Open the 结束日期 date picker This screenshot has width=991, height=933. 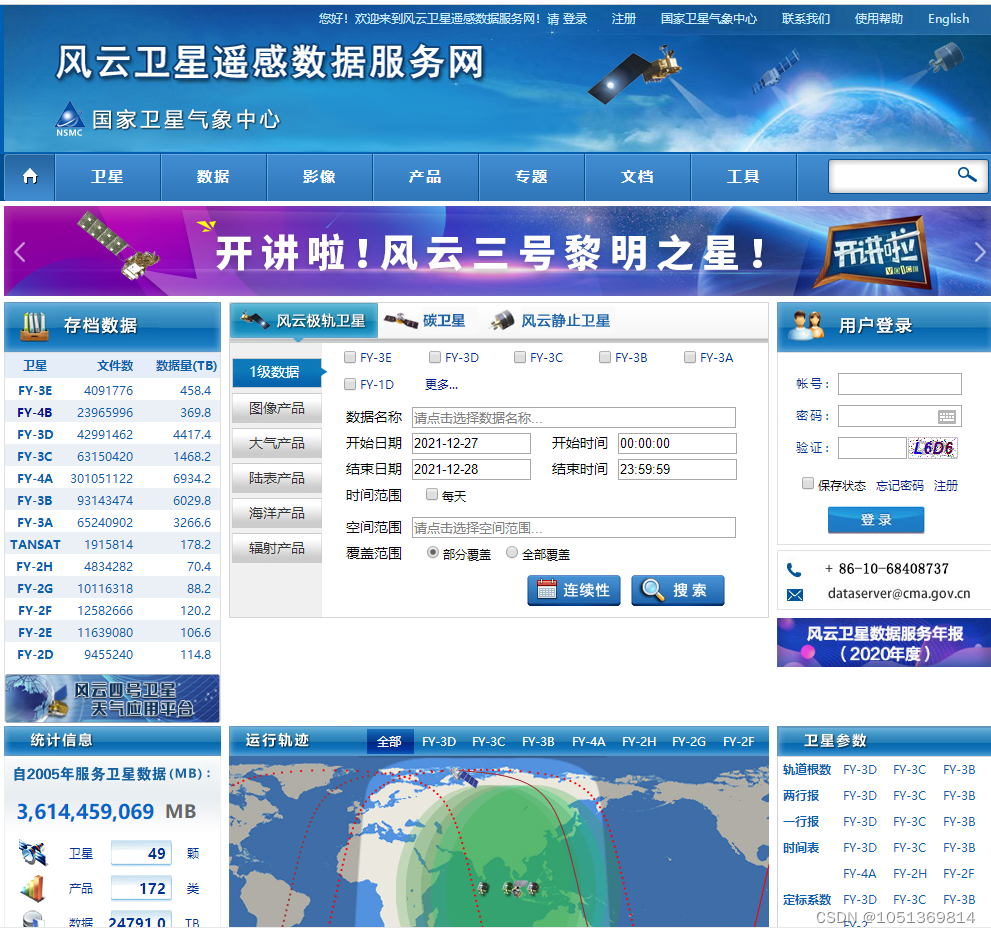coord(471,469)
